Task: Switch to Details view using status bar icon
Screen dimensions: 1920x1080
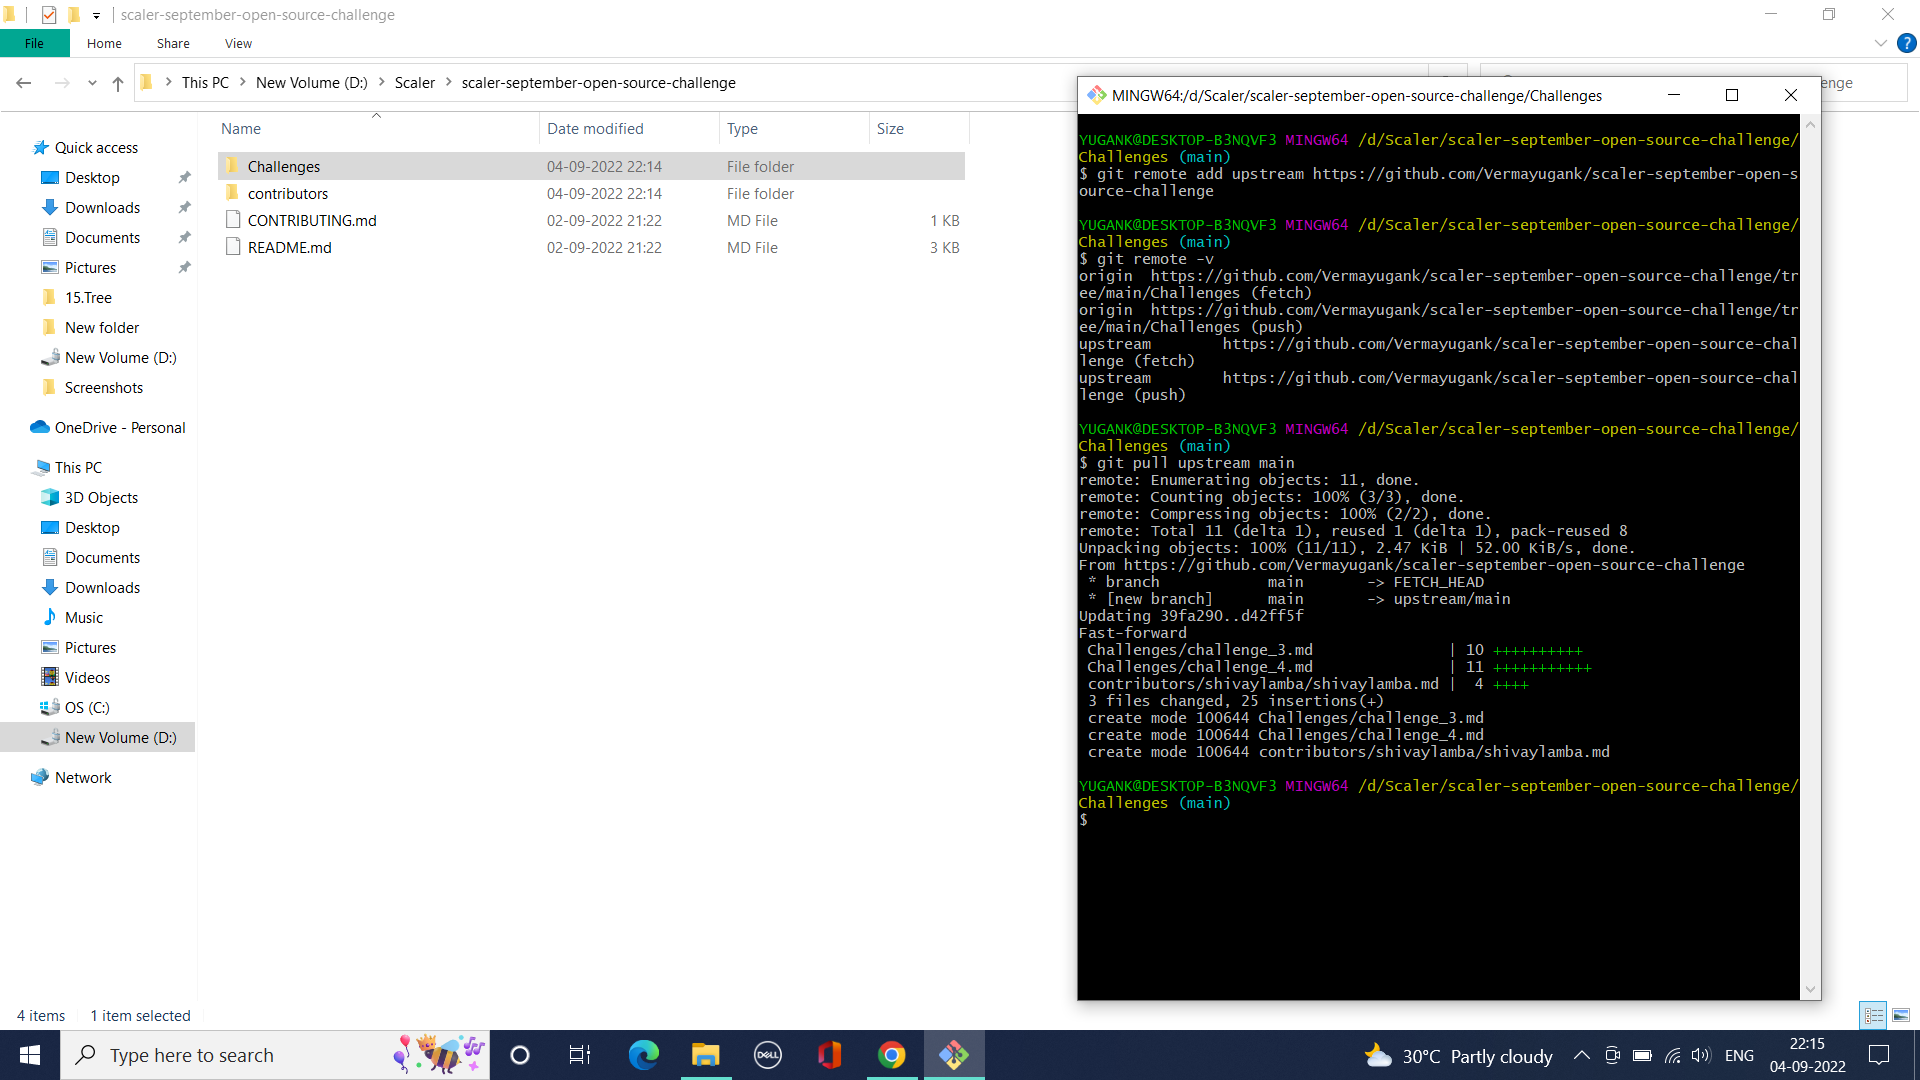Action: (1871, 1015)
